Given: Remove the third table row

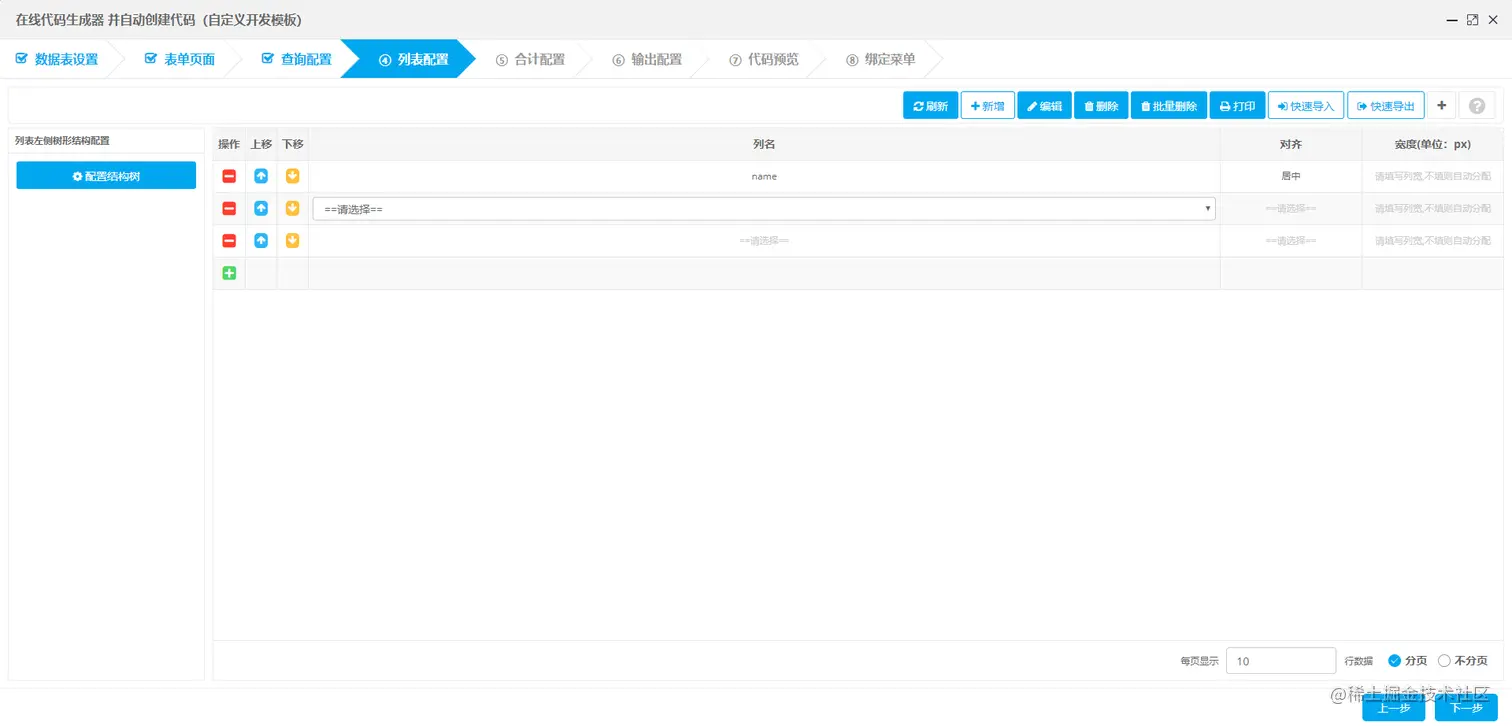Looking at the screenshot, I should (229, 240).
